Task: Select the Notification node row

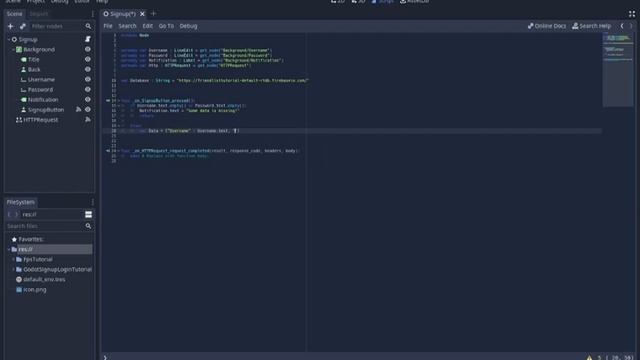Action: pyautogui.click(x=49, y=100)
